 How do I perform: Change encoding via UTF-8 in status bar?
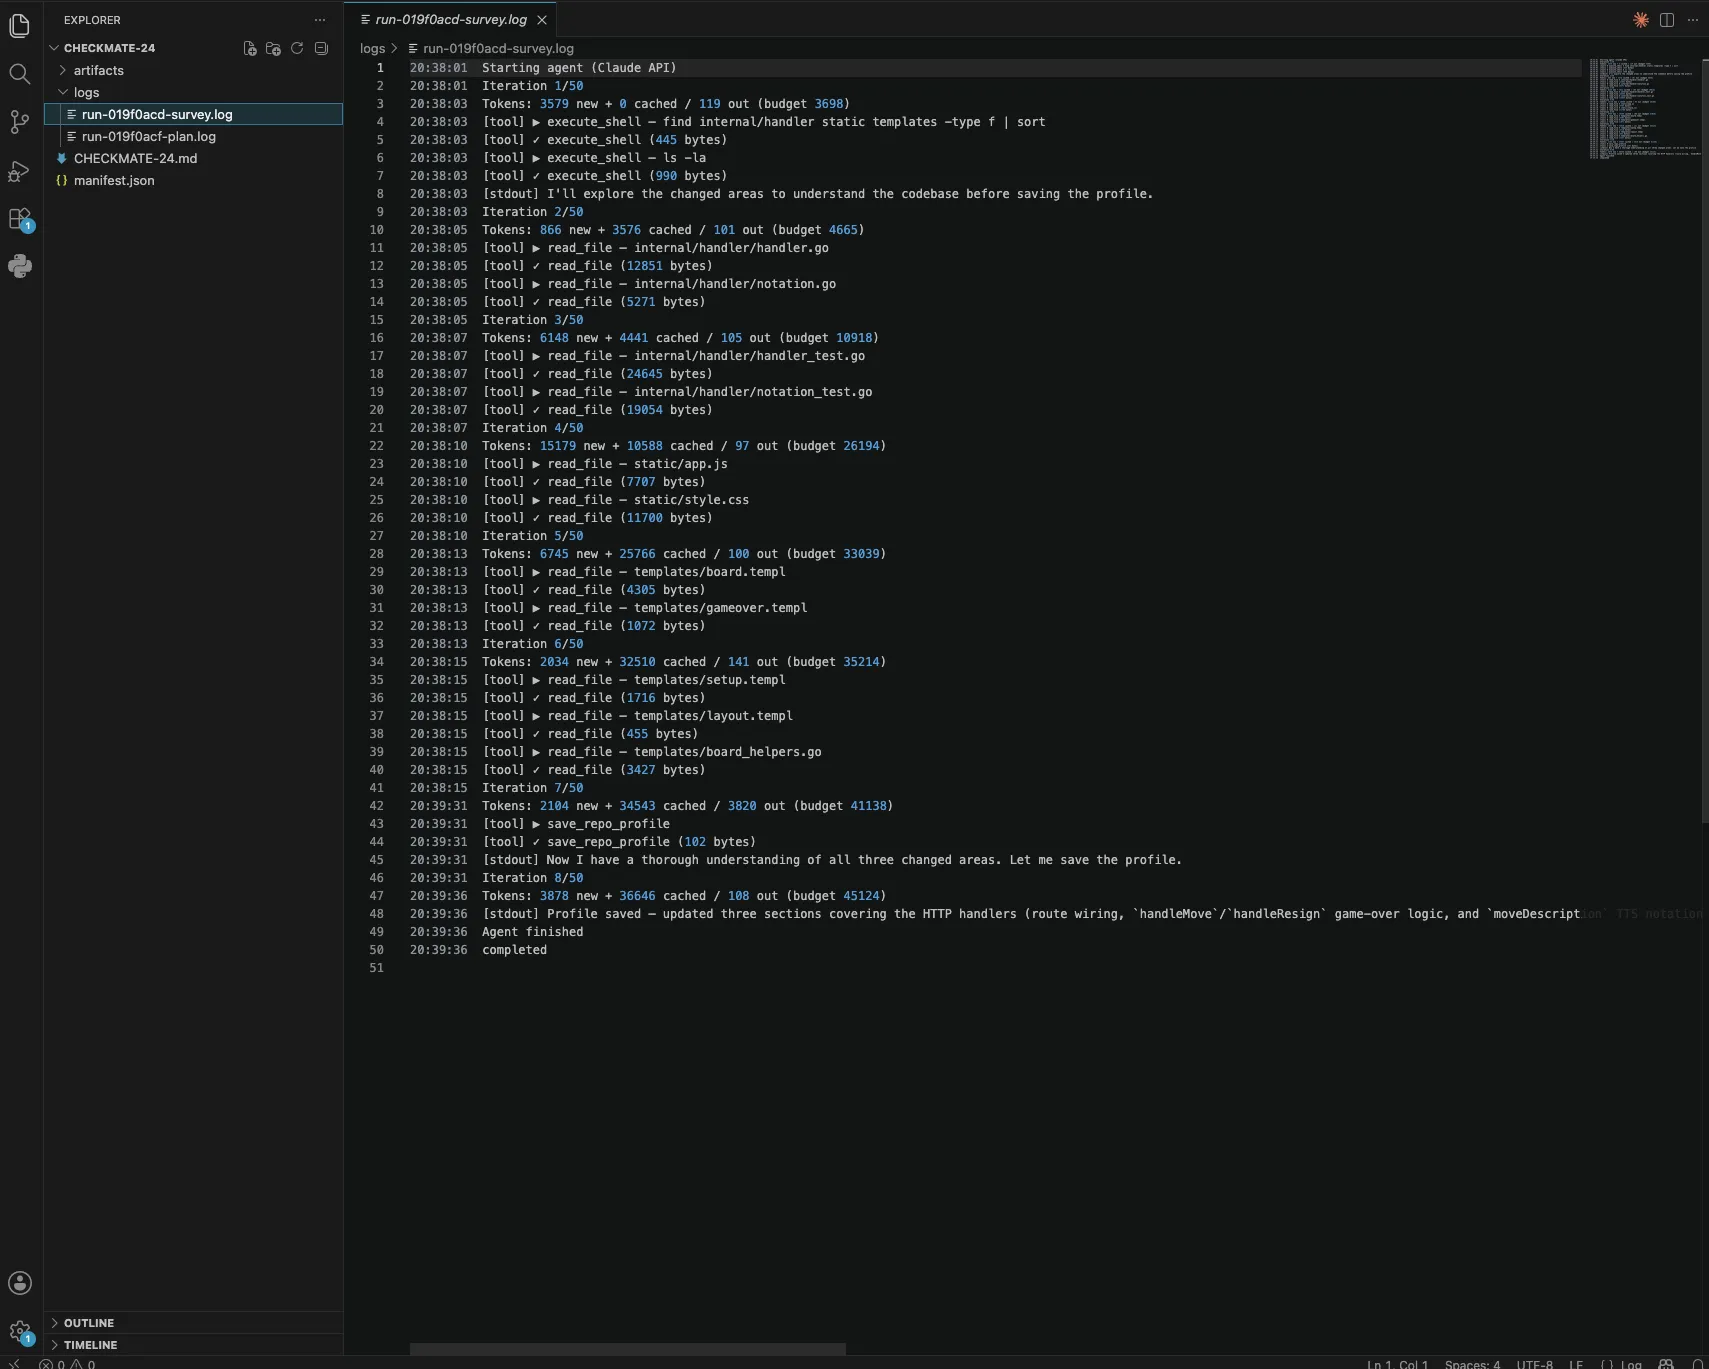tap(1534, 1364)
